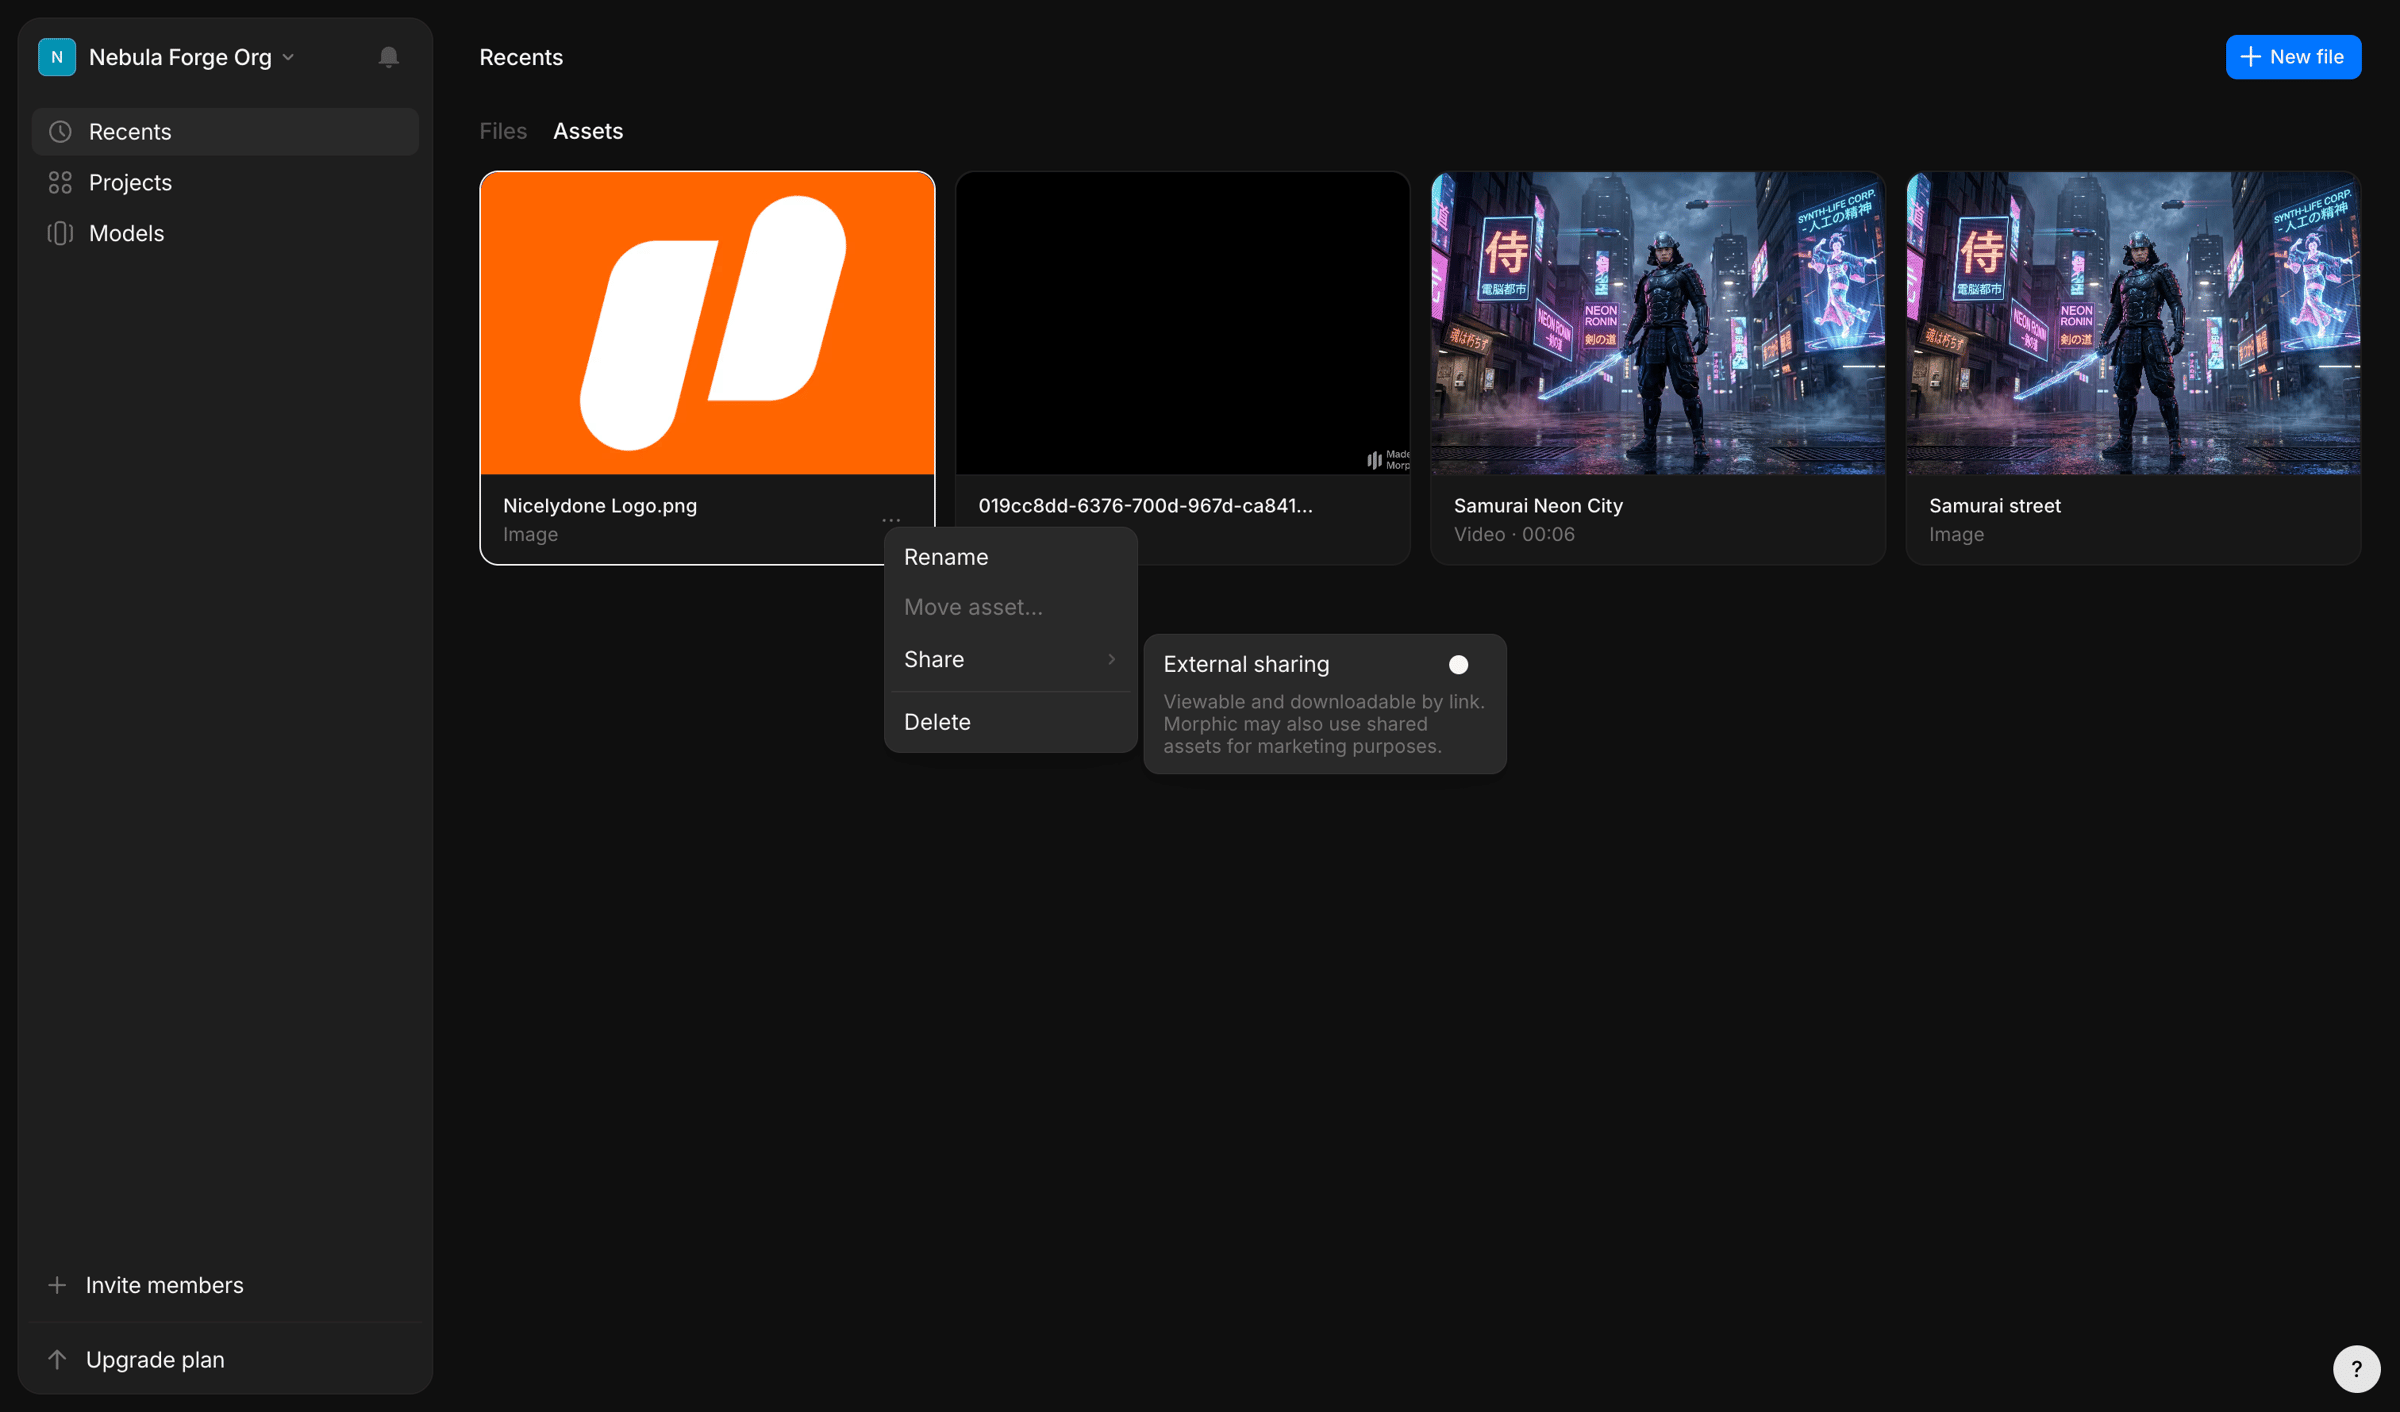Open Recents in the sidebar
2400x1412 pixels.
point(225,131)
